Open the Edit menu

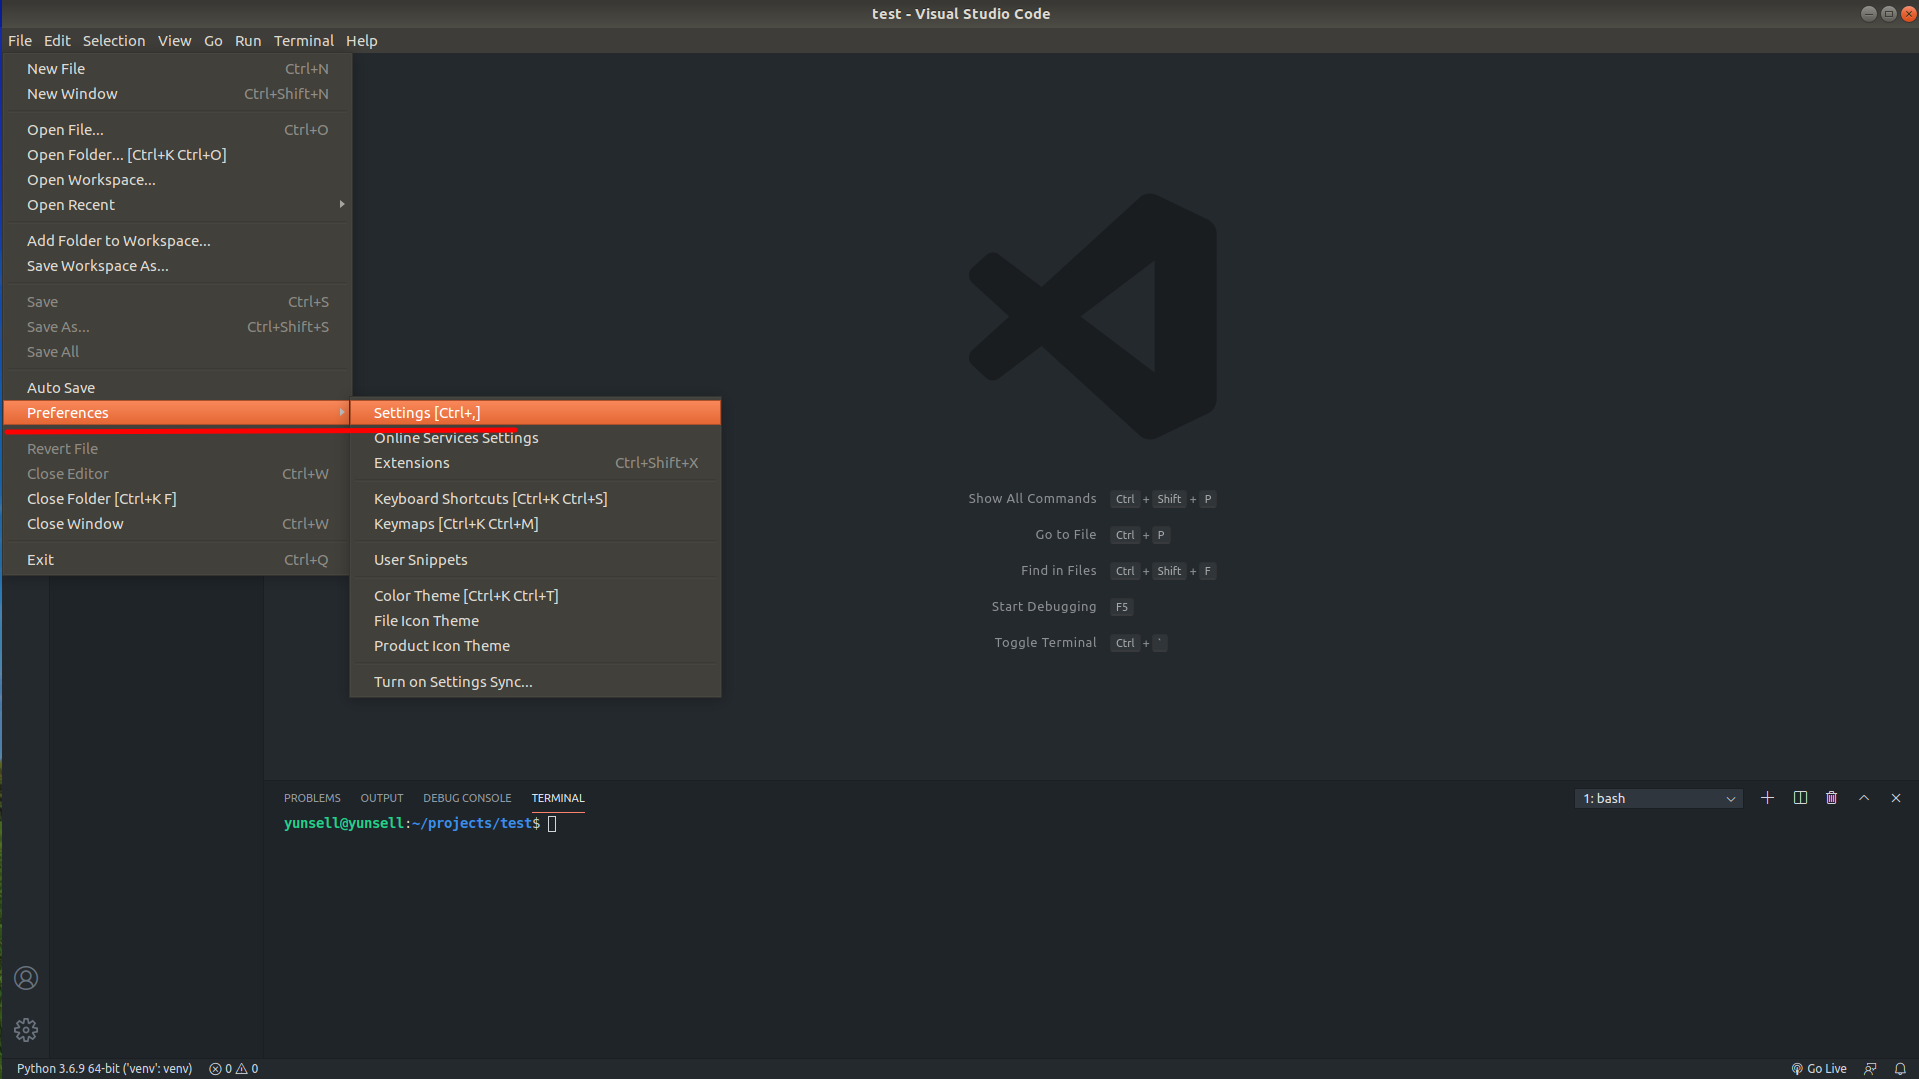click(57, 41)
